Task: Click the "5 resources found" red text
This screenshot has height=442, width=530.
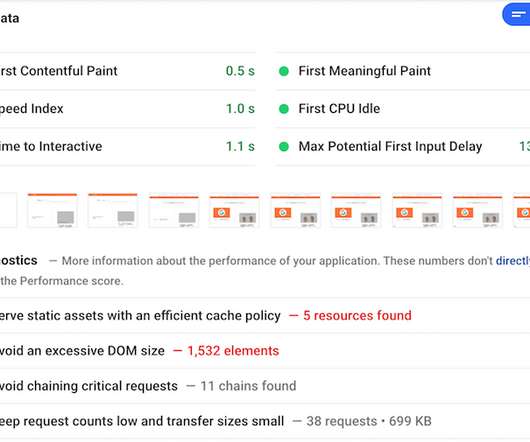Action: click(x=357, y=316)
